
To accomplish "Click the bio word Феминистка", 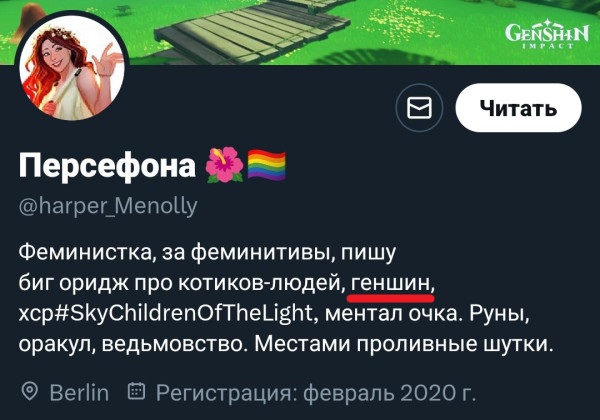I will 85,252.
